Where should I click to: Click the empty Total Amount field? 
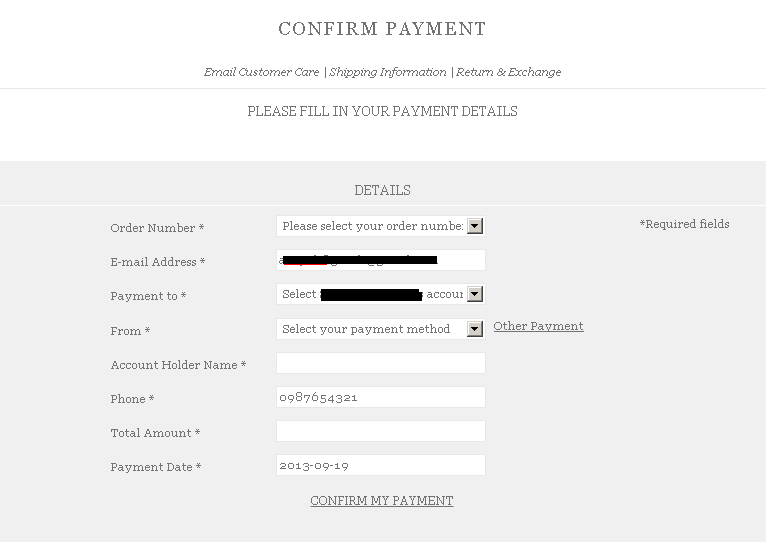pyautogui.click(x=380, y=431)
